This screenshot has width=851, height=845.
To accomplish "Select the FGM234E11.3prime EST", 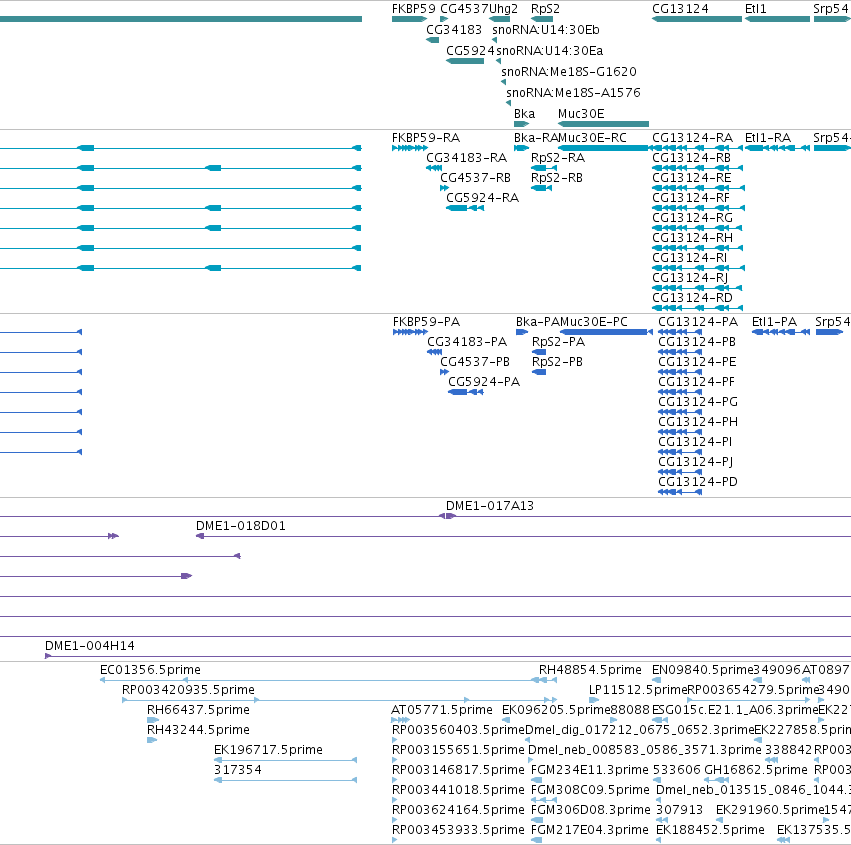I will 534,780.
